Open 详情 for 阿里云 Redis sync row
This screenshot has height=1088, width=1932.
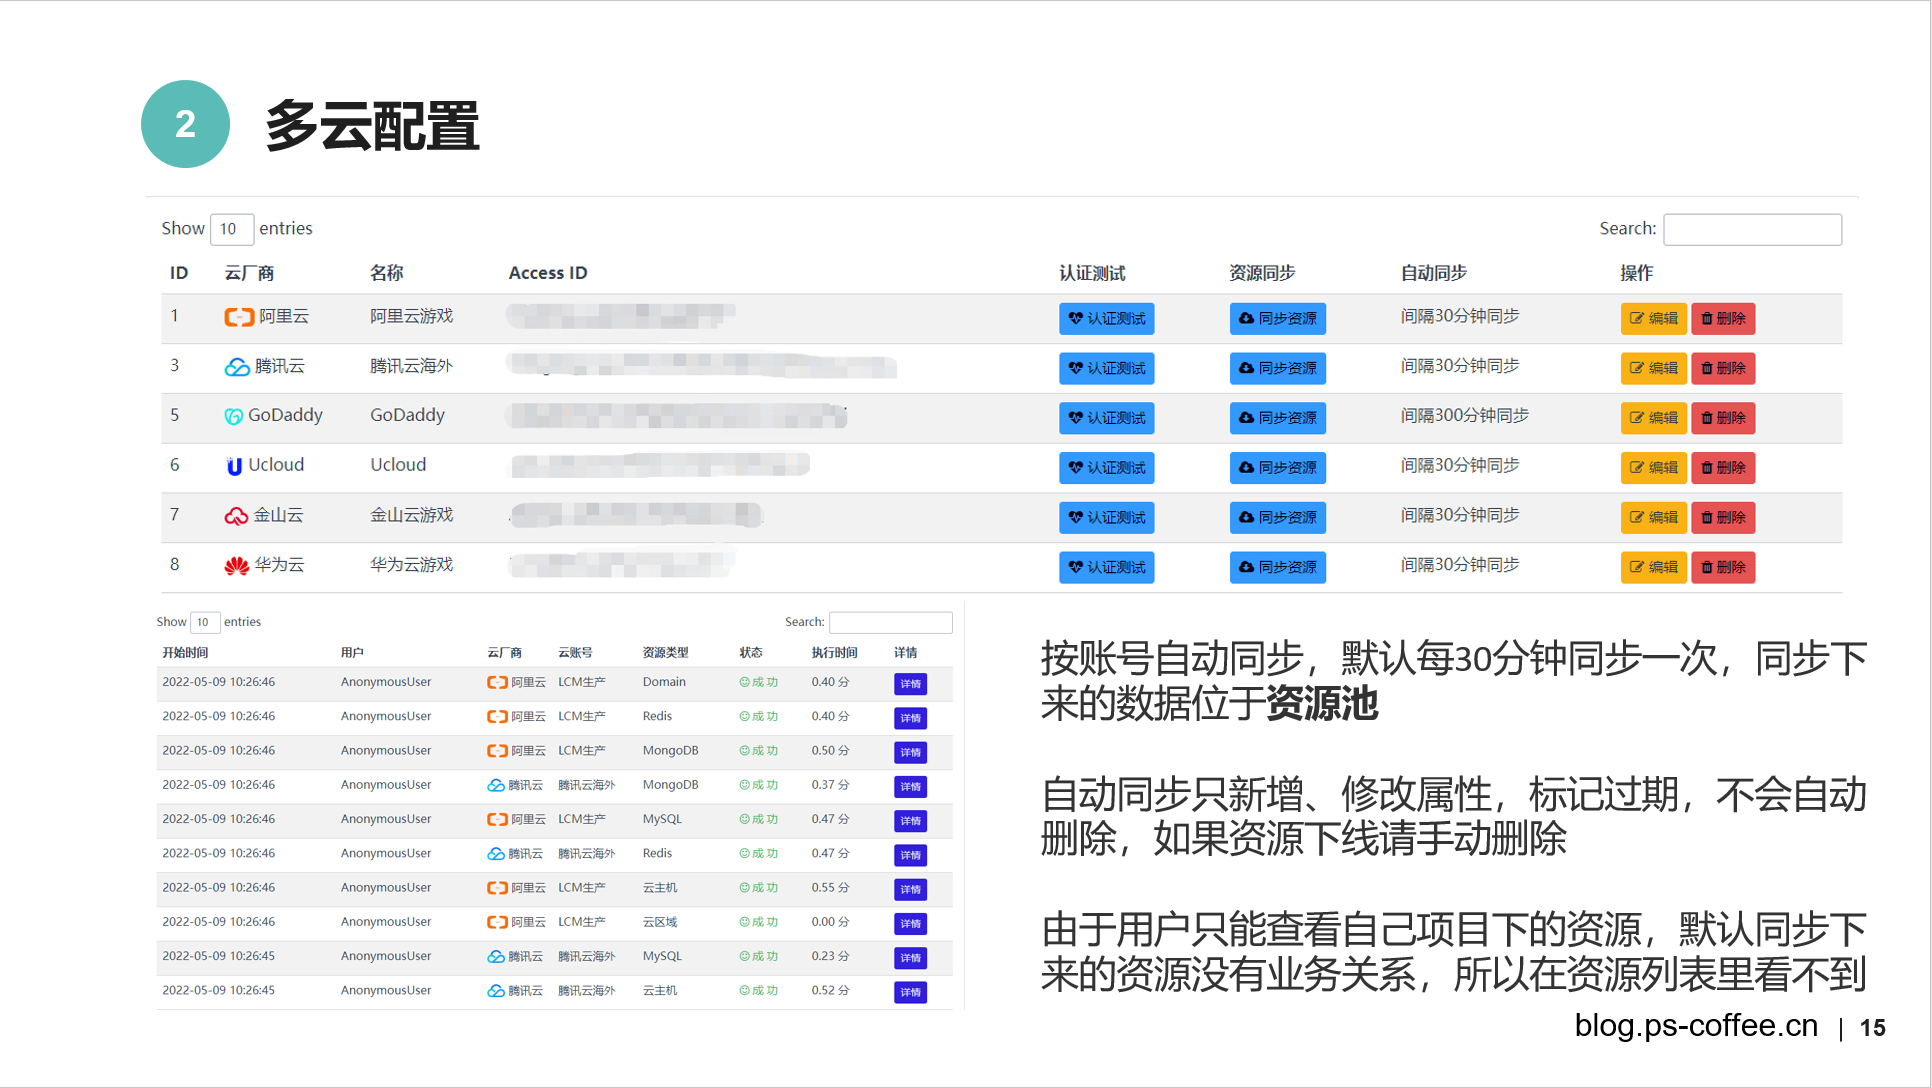(910, 718)
